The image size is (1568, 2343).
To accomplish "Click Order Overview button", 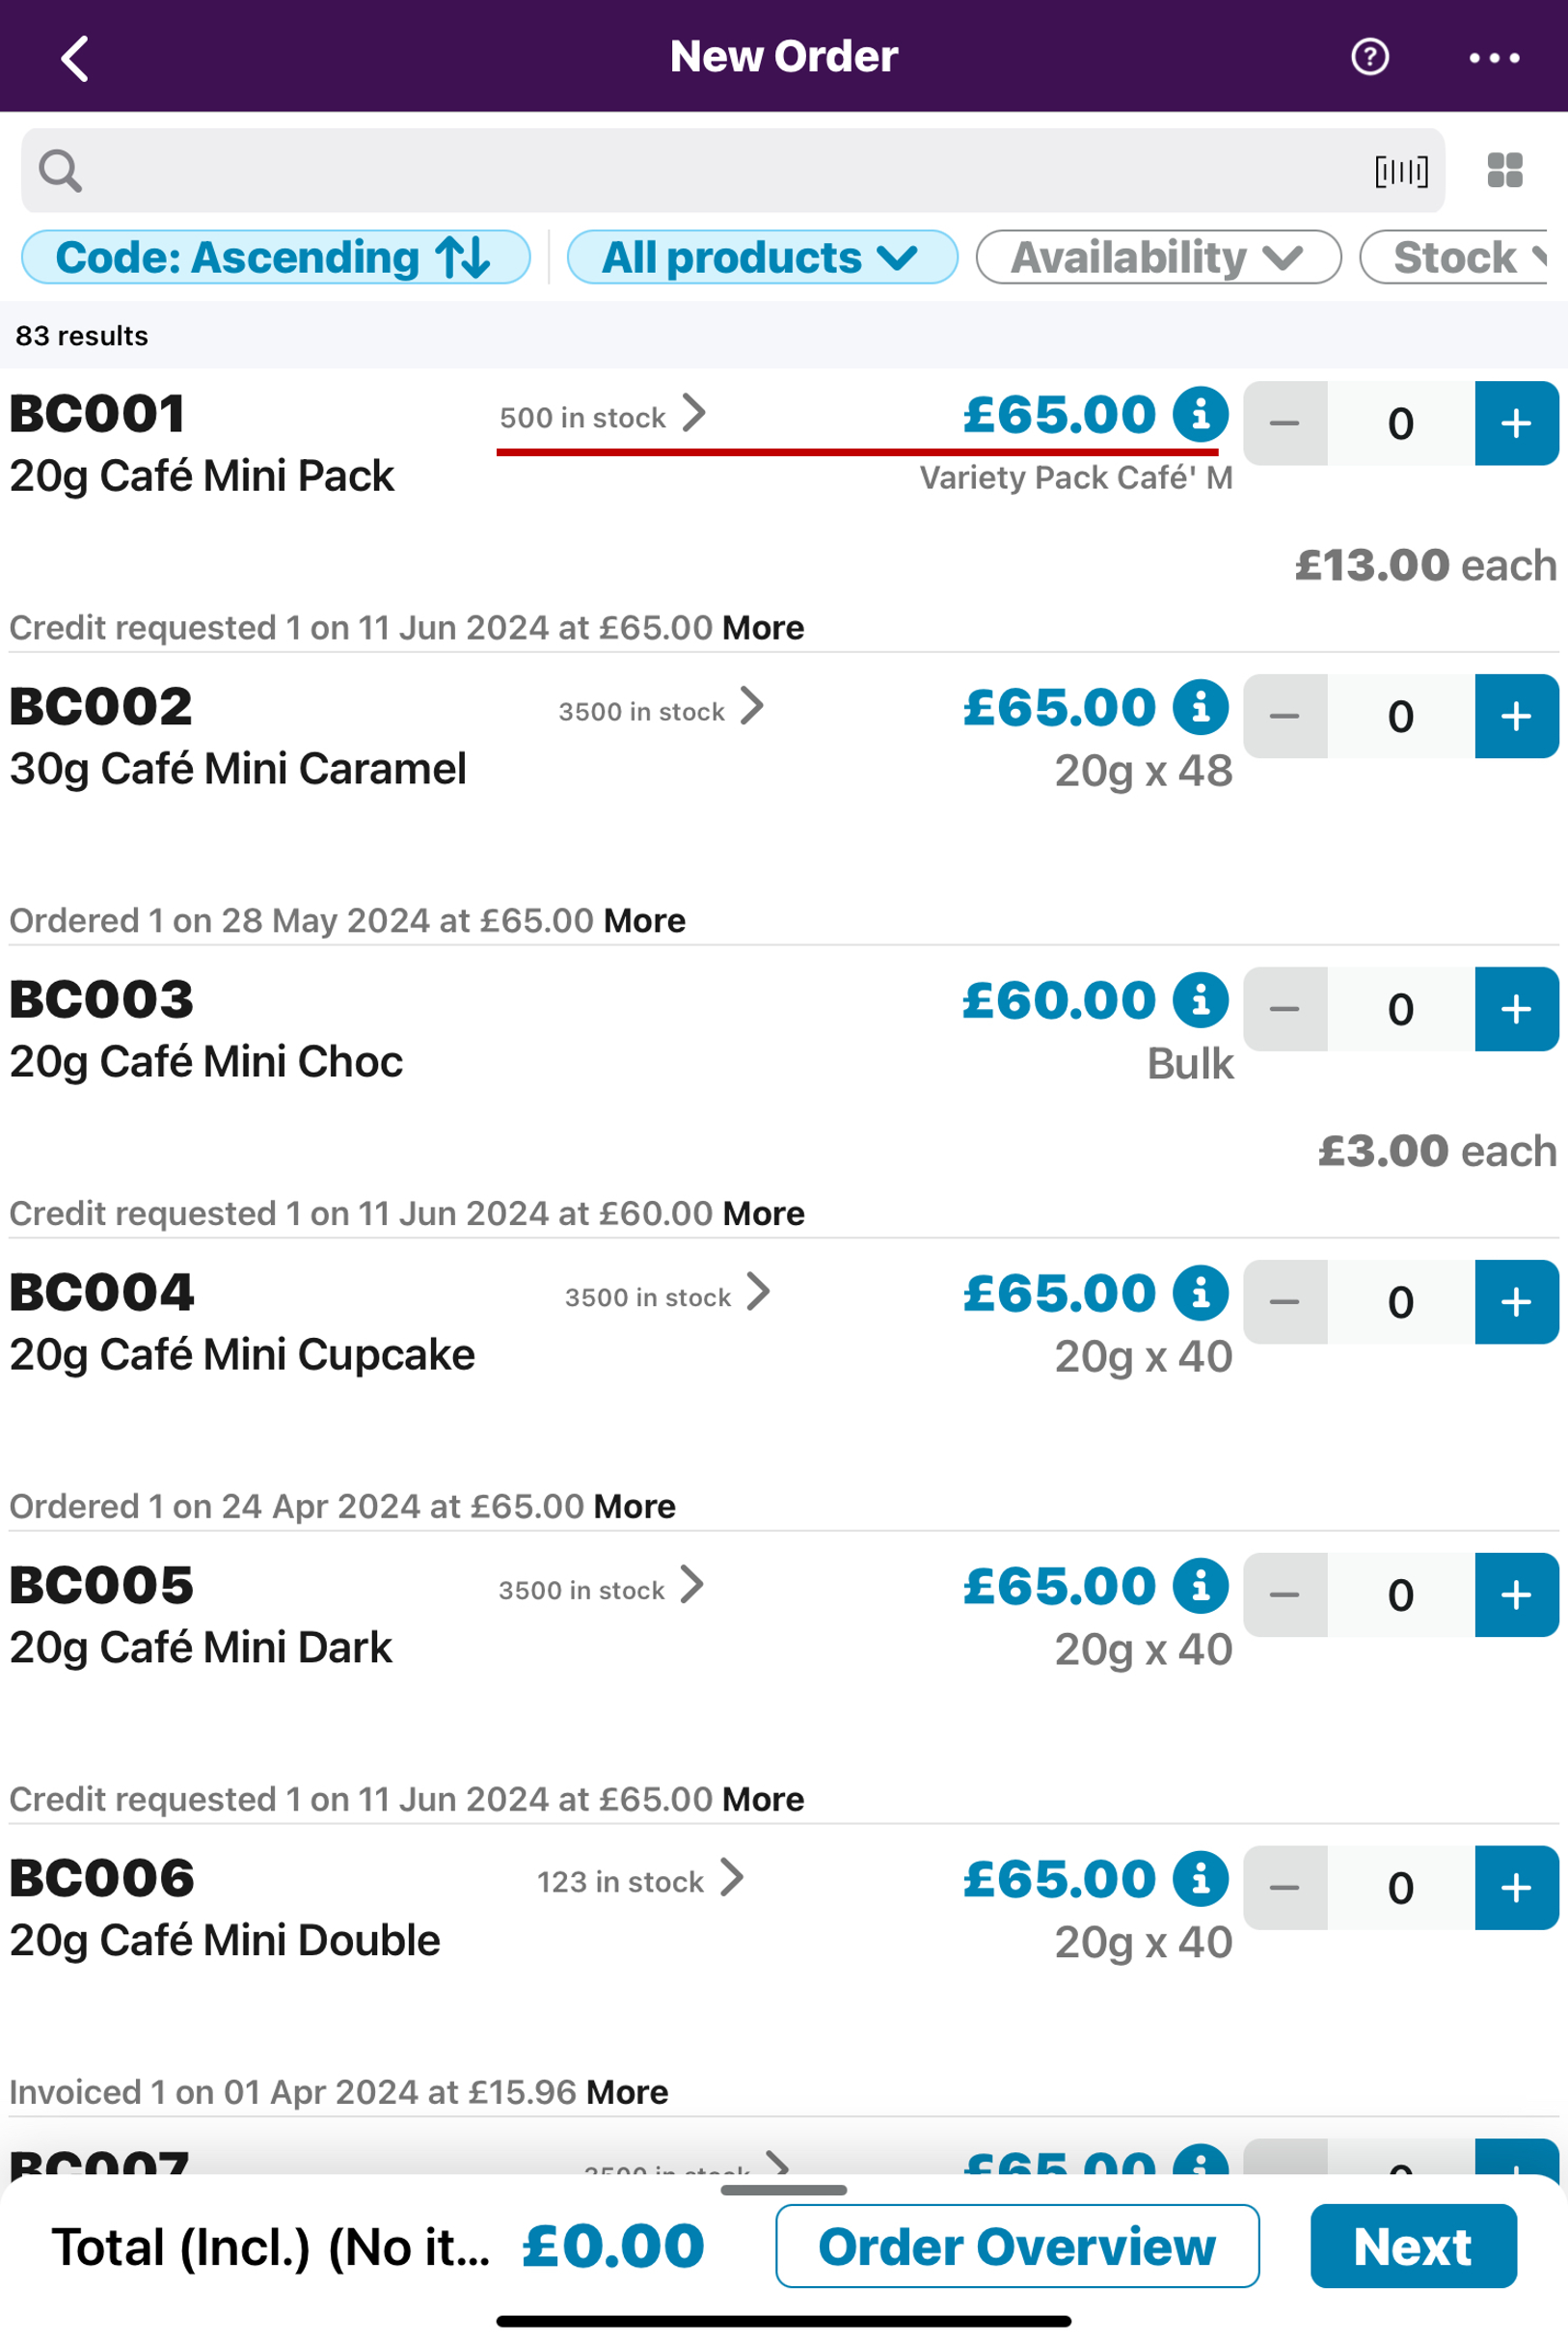I will tap(1016, 2246).
